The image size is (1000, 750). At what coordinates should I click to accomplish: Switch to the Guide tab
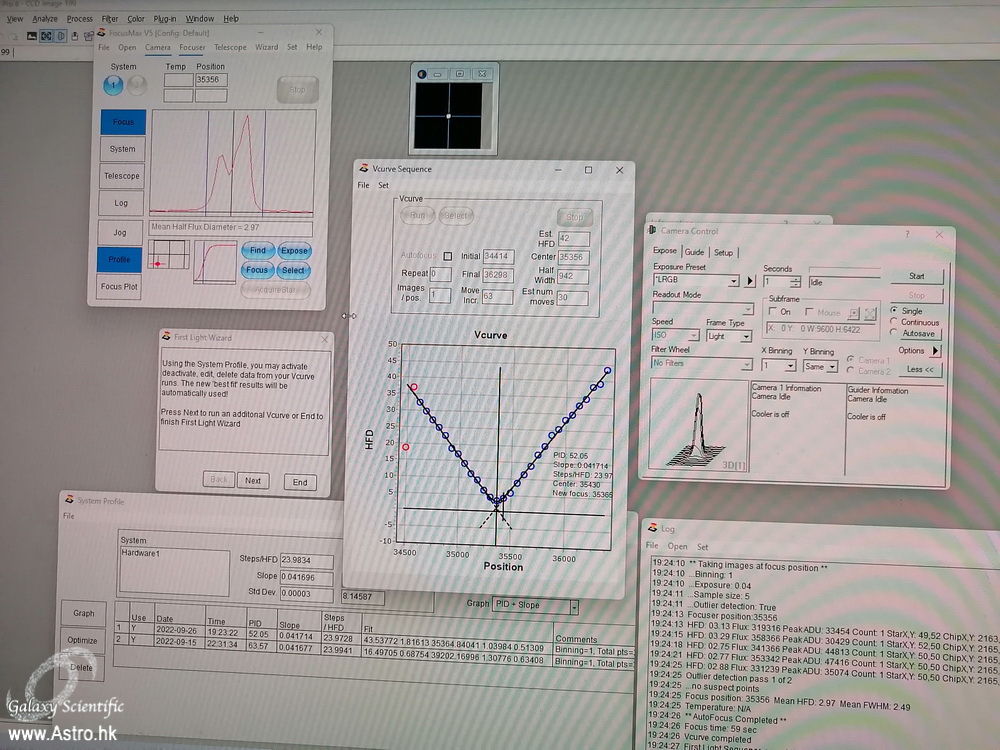pyautogui.click(x=694, y=252)
